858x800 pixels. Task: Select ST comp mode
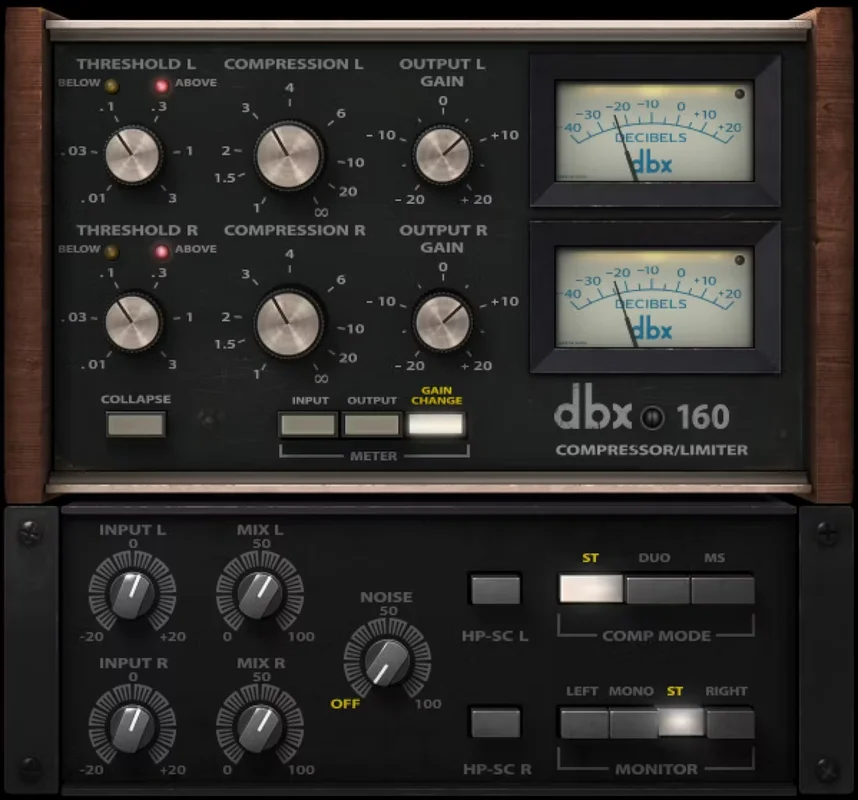(591, 589)
